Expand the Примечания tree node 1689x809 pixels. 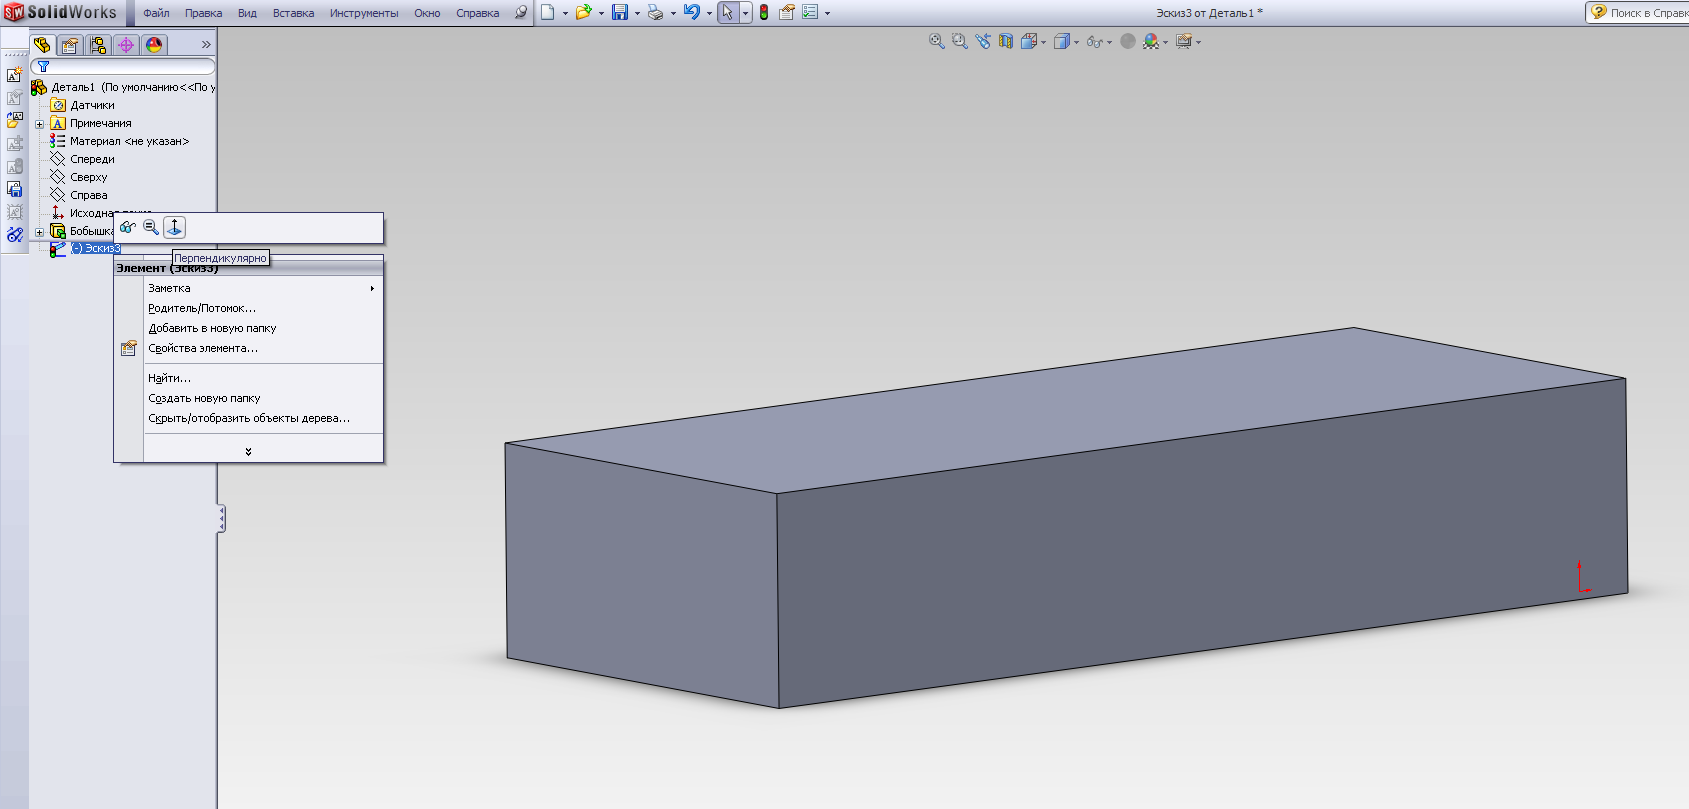40,124
